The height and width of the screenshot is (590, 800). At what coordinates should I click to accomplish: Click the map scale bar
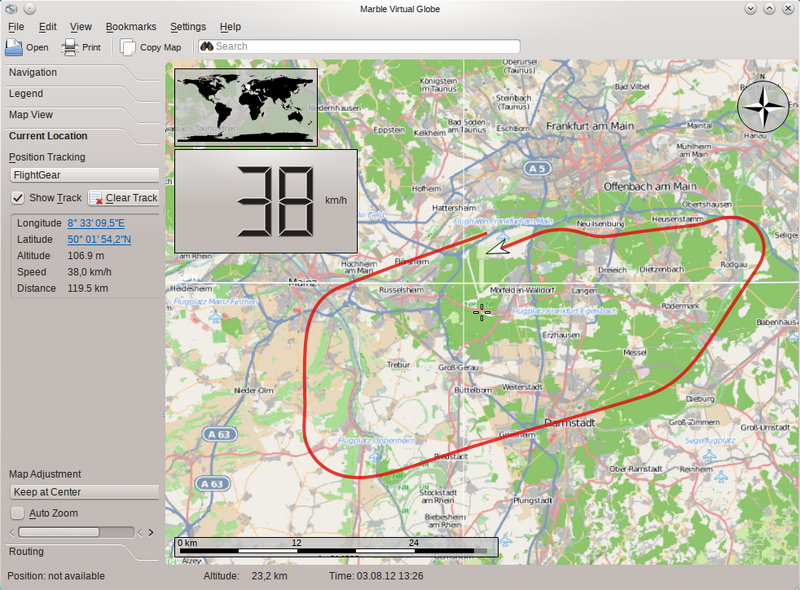pyautogui.click(x=336, y=547)
